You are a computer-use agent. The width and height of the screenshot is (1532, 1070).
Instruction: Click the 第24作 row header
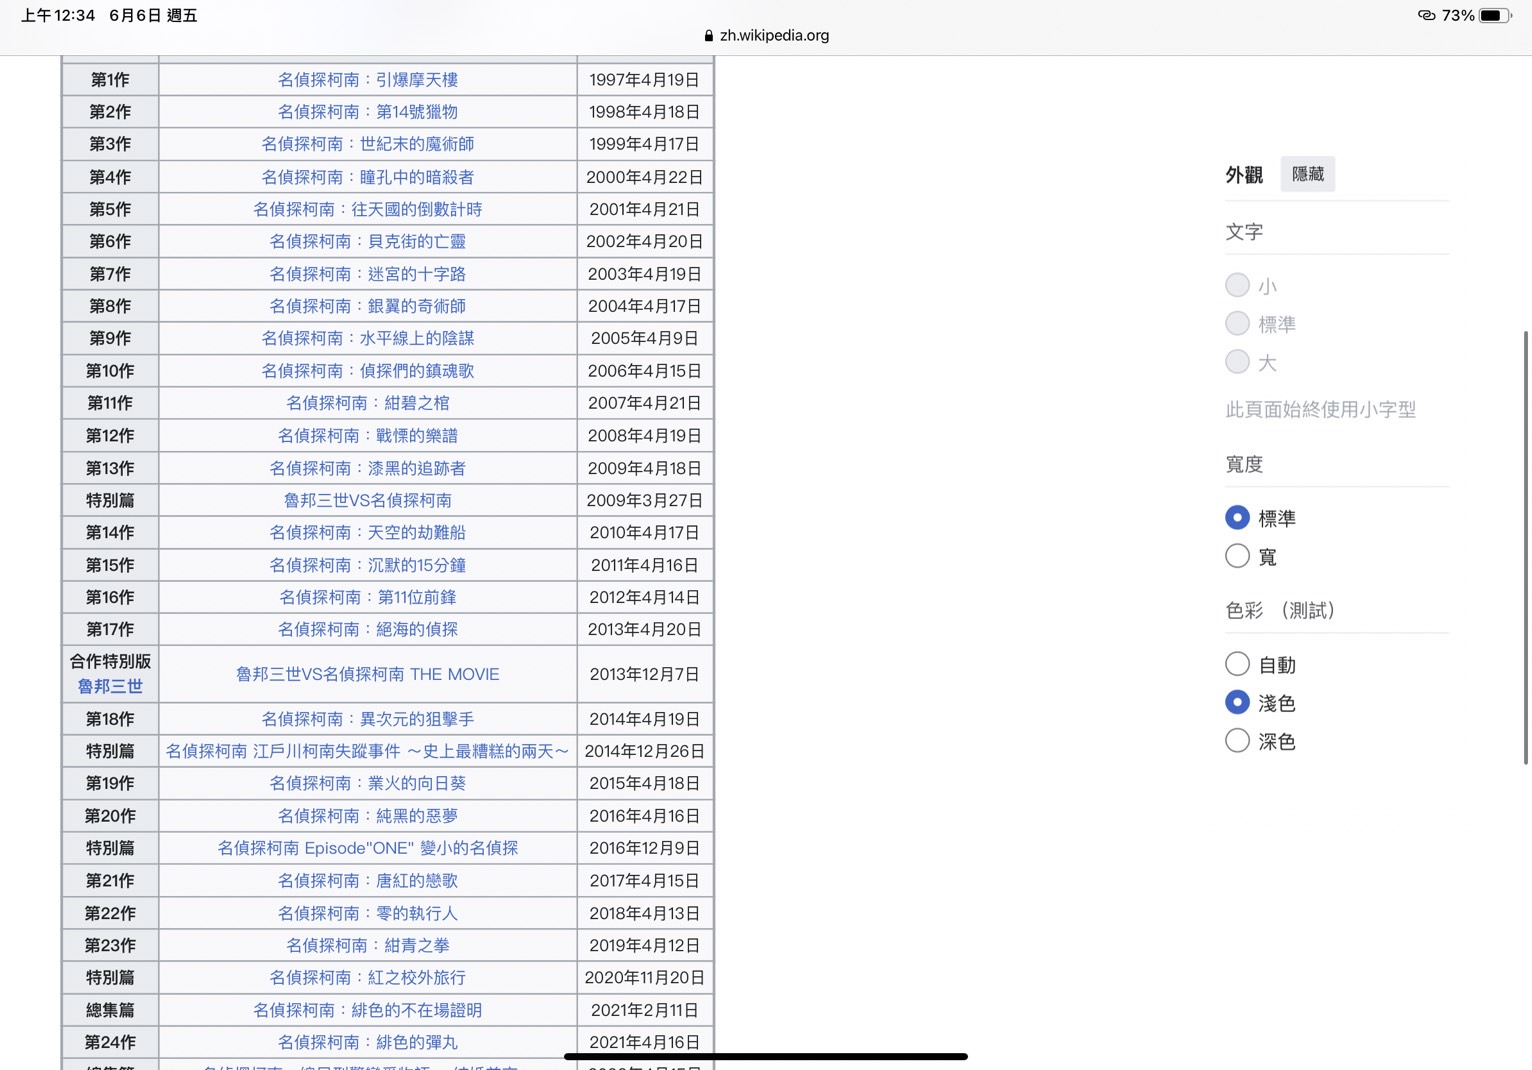110,1042
